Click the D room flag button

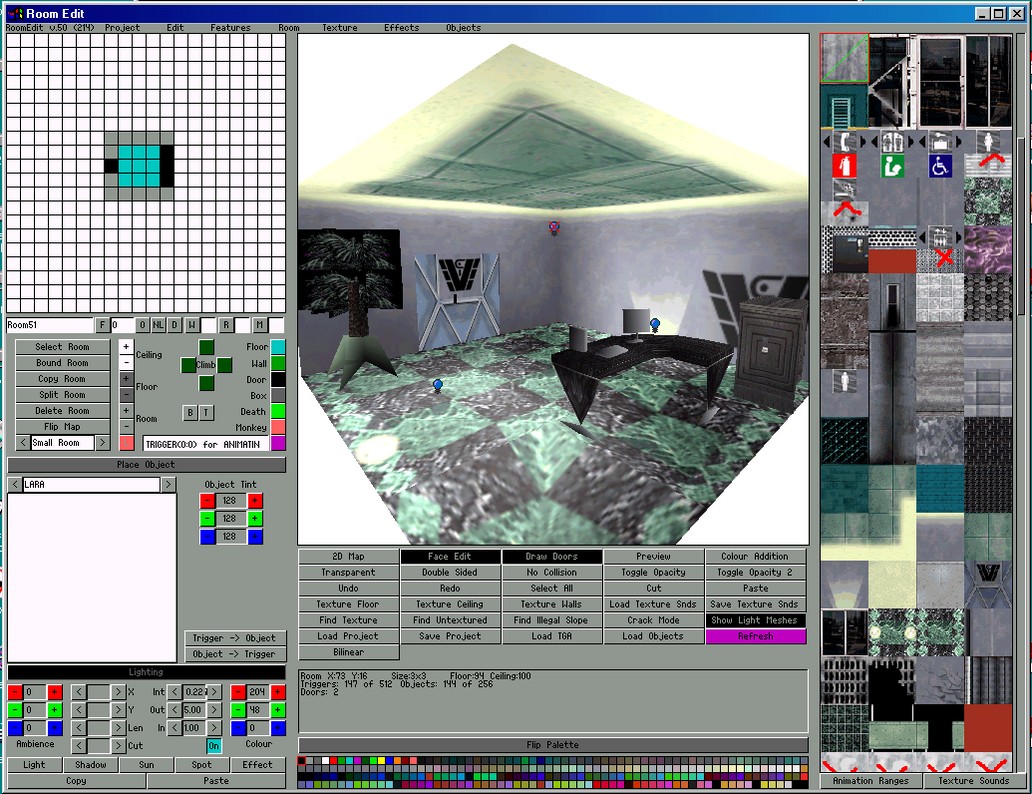click(174, 325)
